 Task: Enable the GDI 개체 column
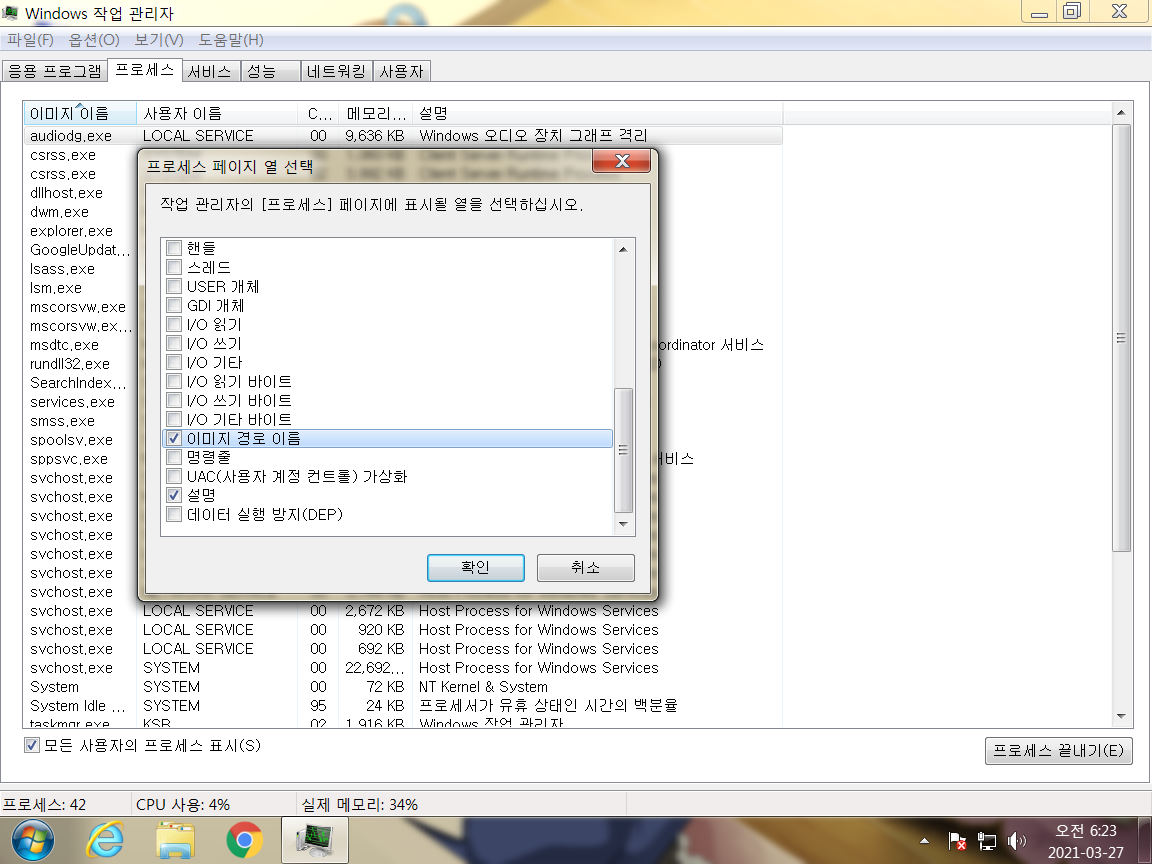174,305
